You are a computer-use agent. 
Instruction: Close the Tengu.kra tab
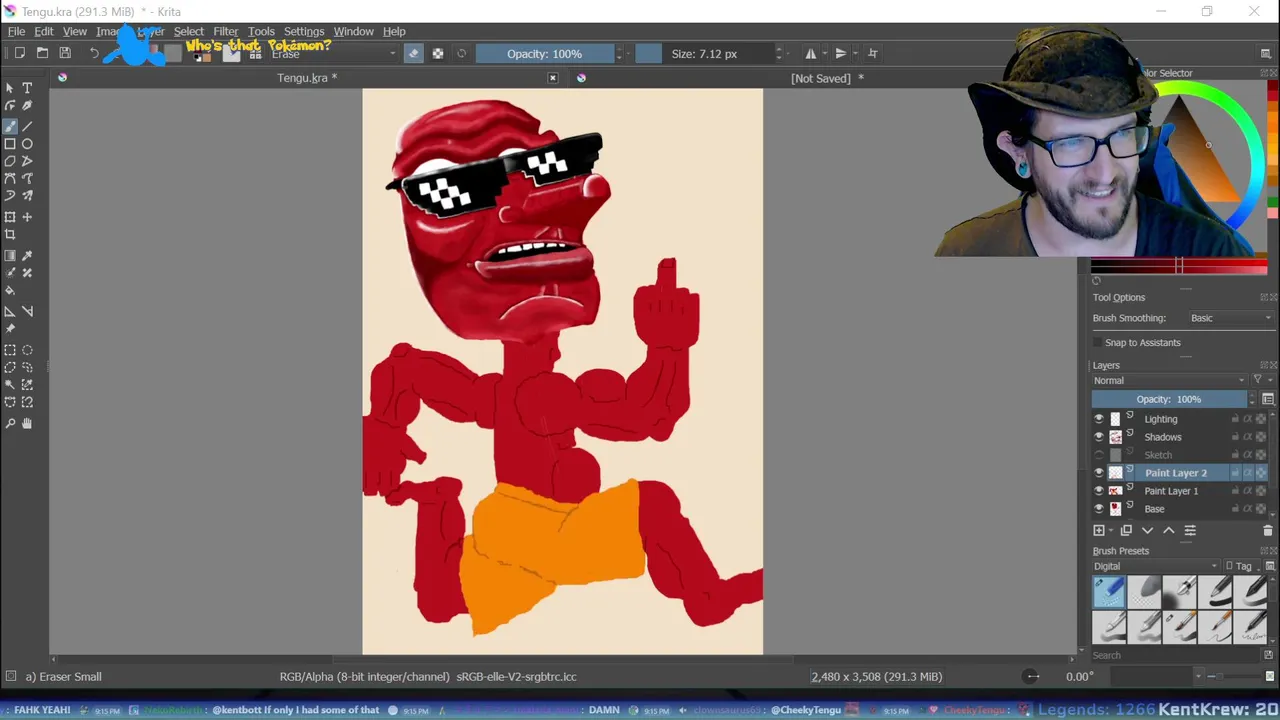(553, 78)
